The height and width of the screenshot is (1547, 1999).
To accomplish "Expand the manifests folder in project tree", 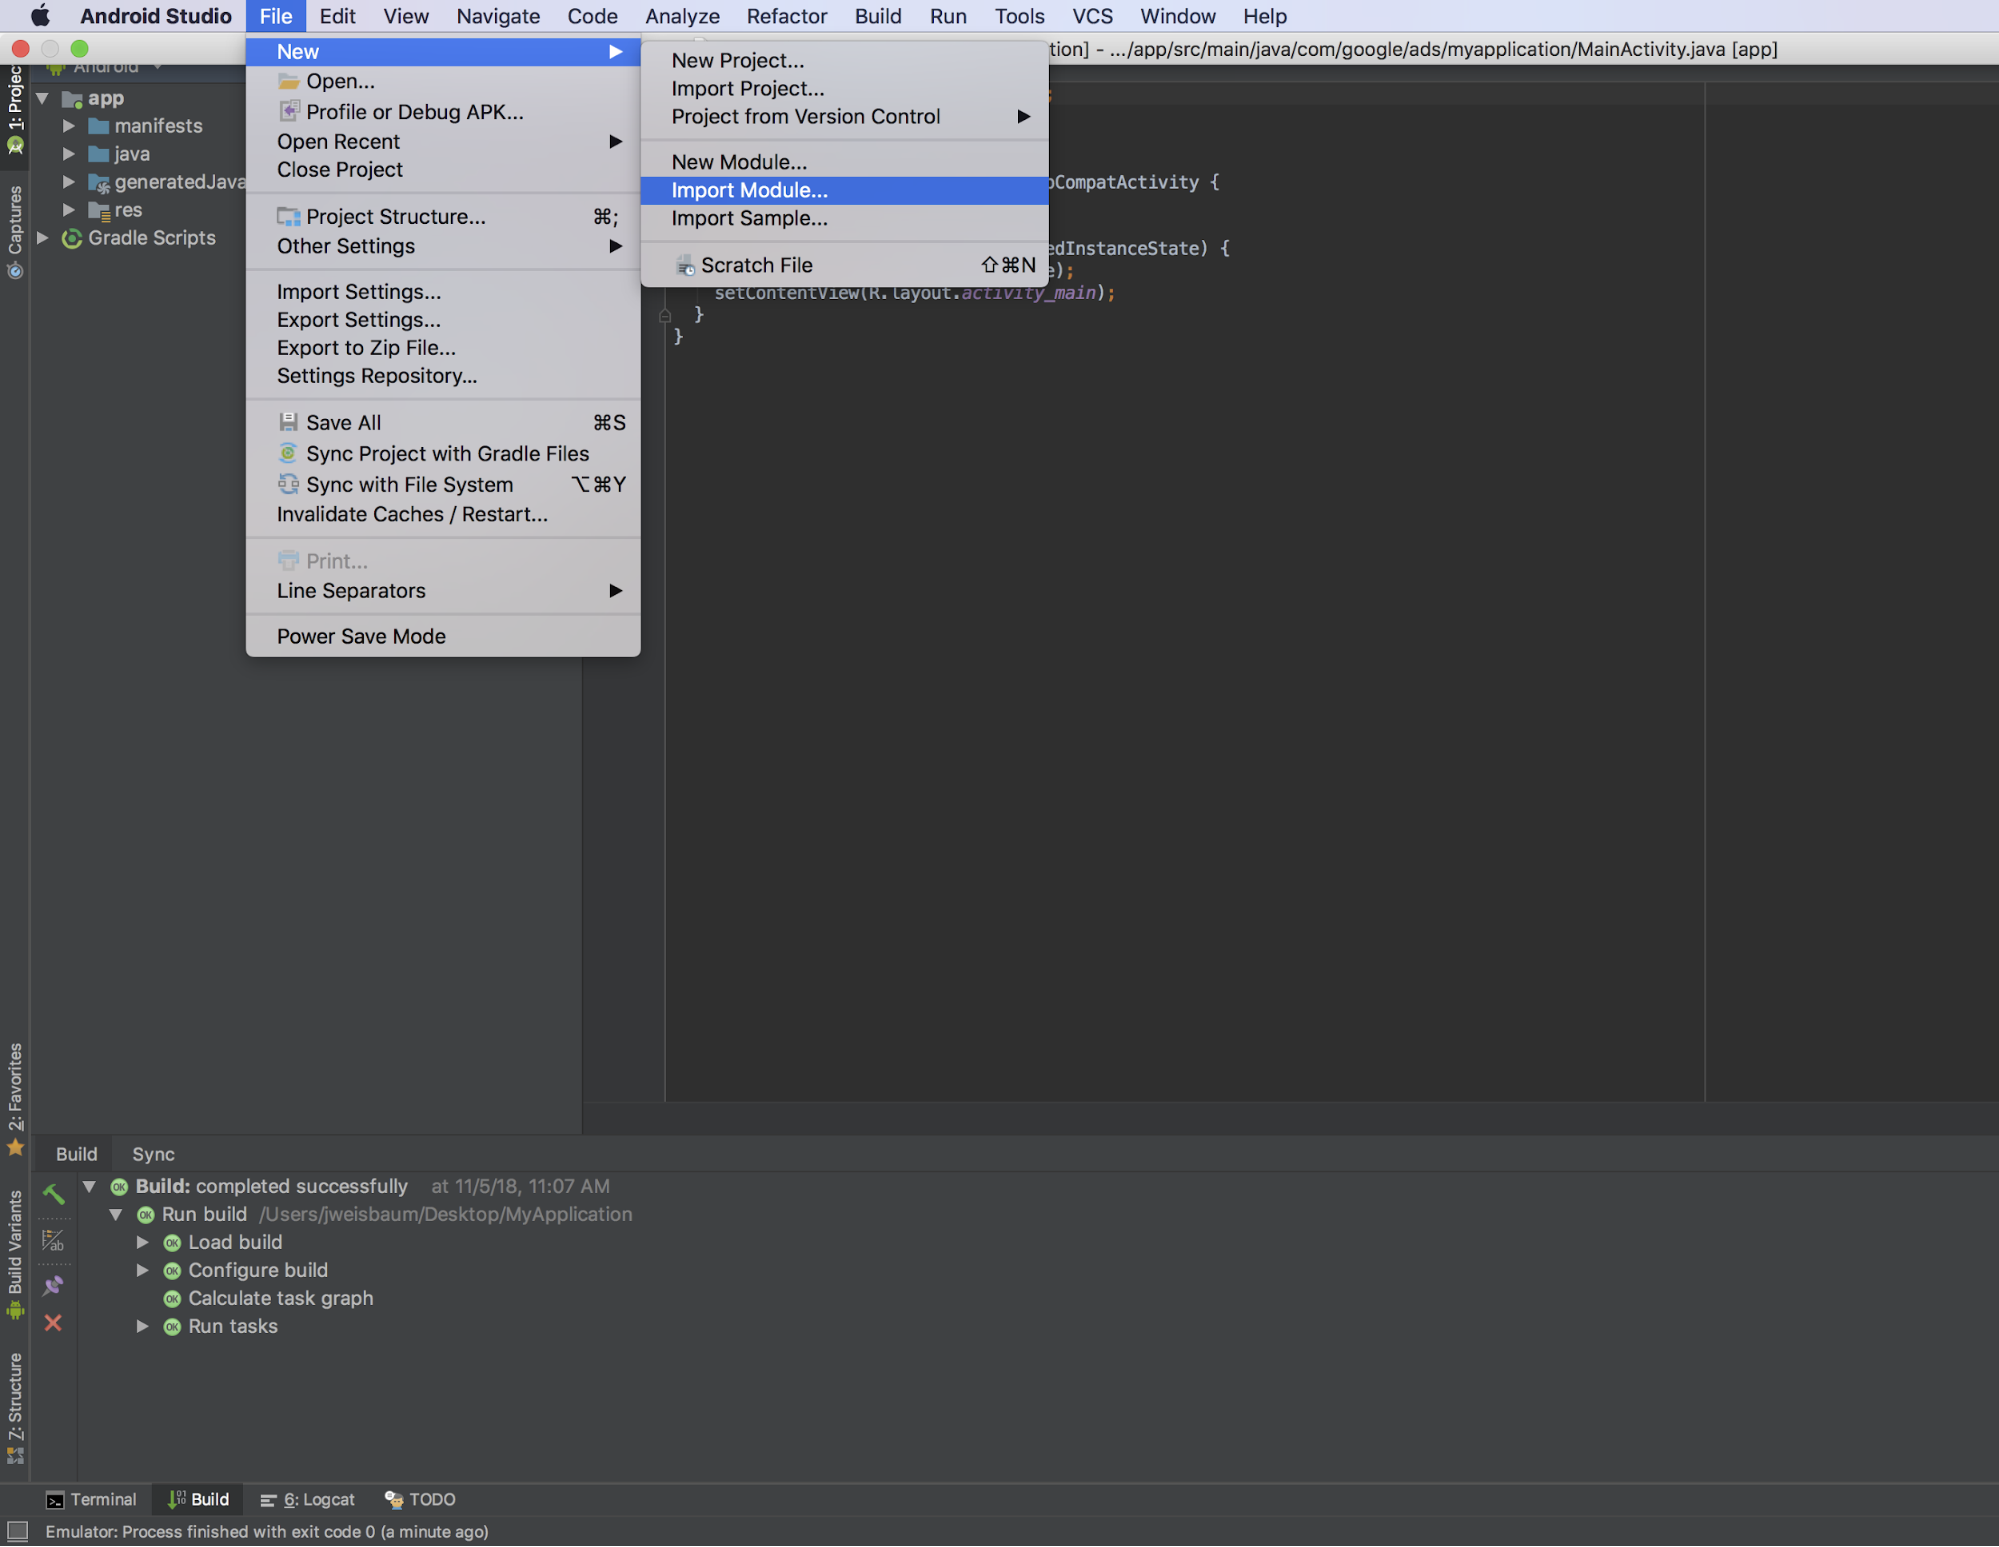I will 68,125.
